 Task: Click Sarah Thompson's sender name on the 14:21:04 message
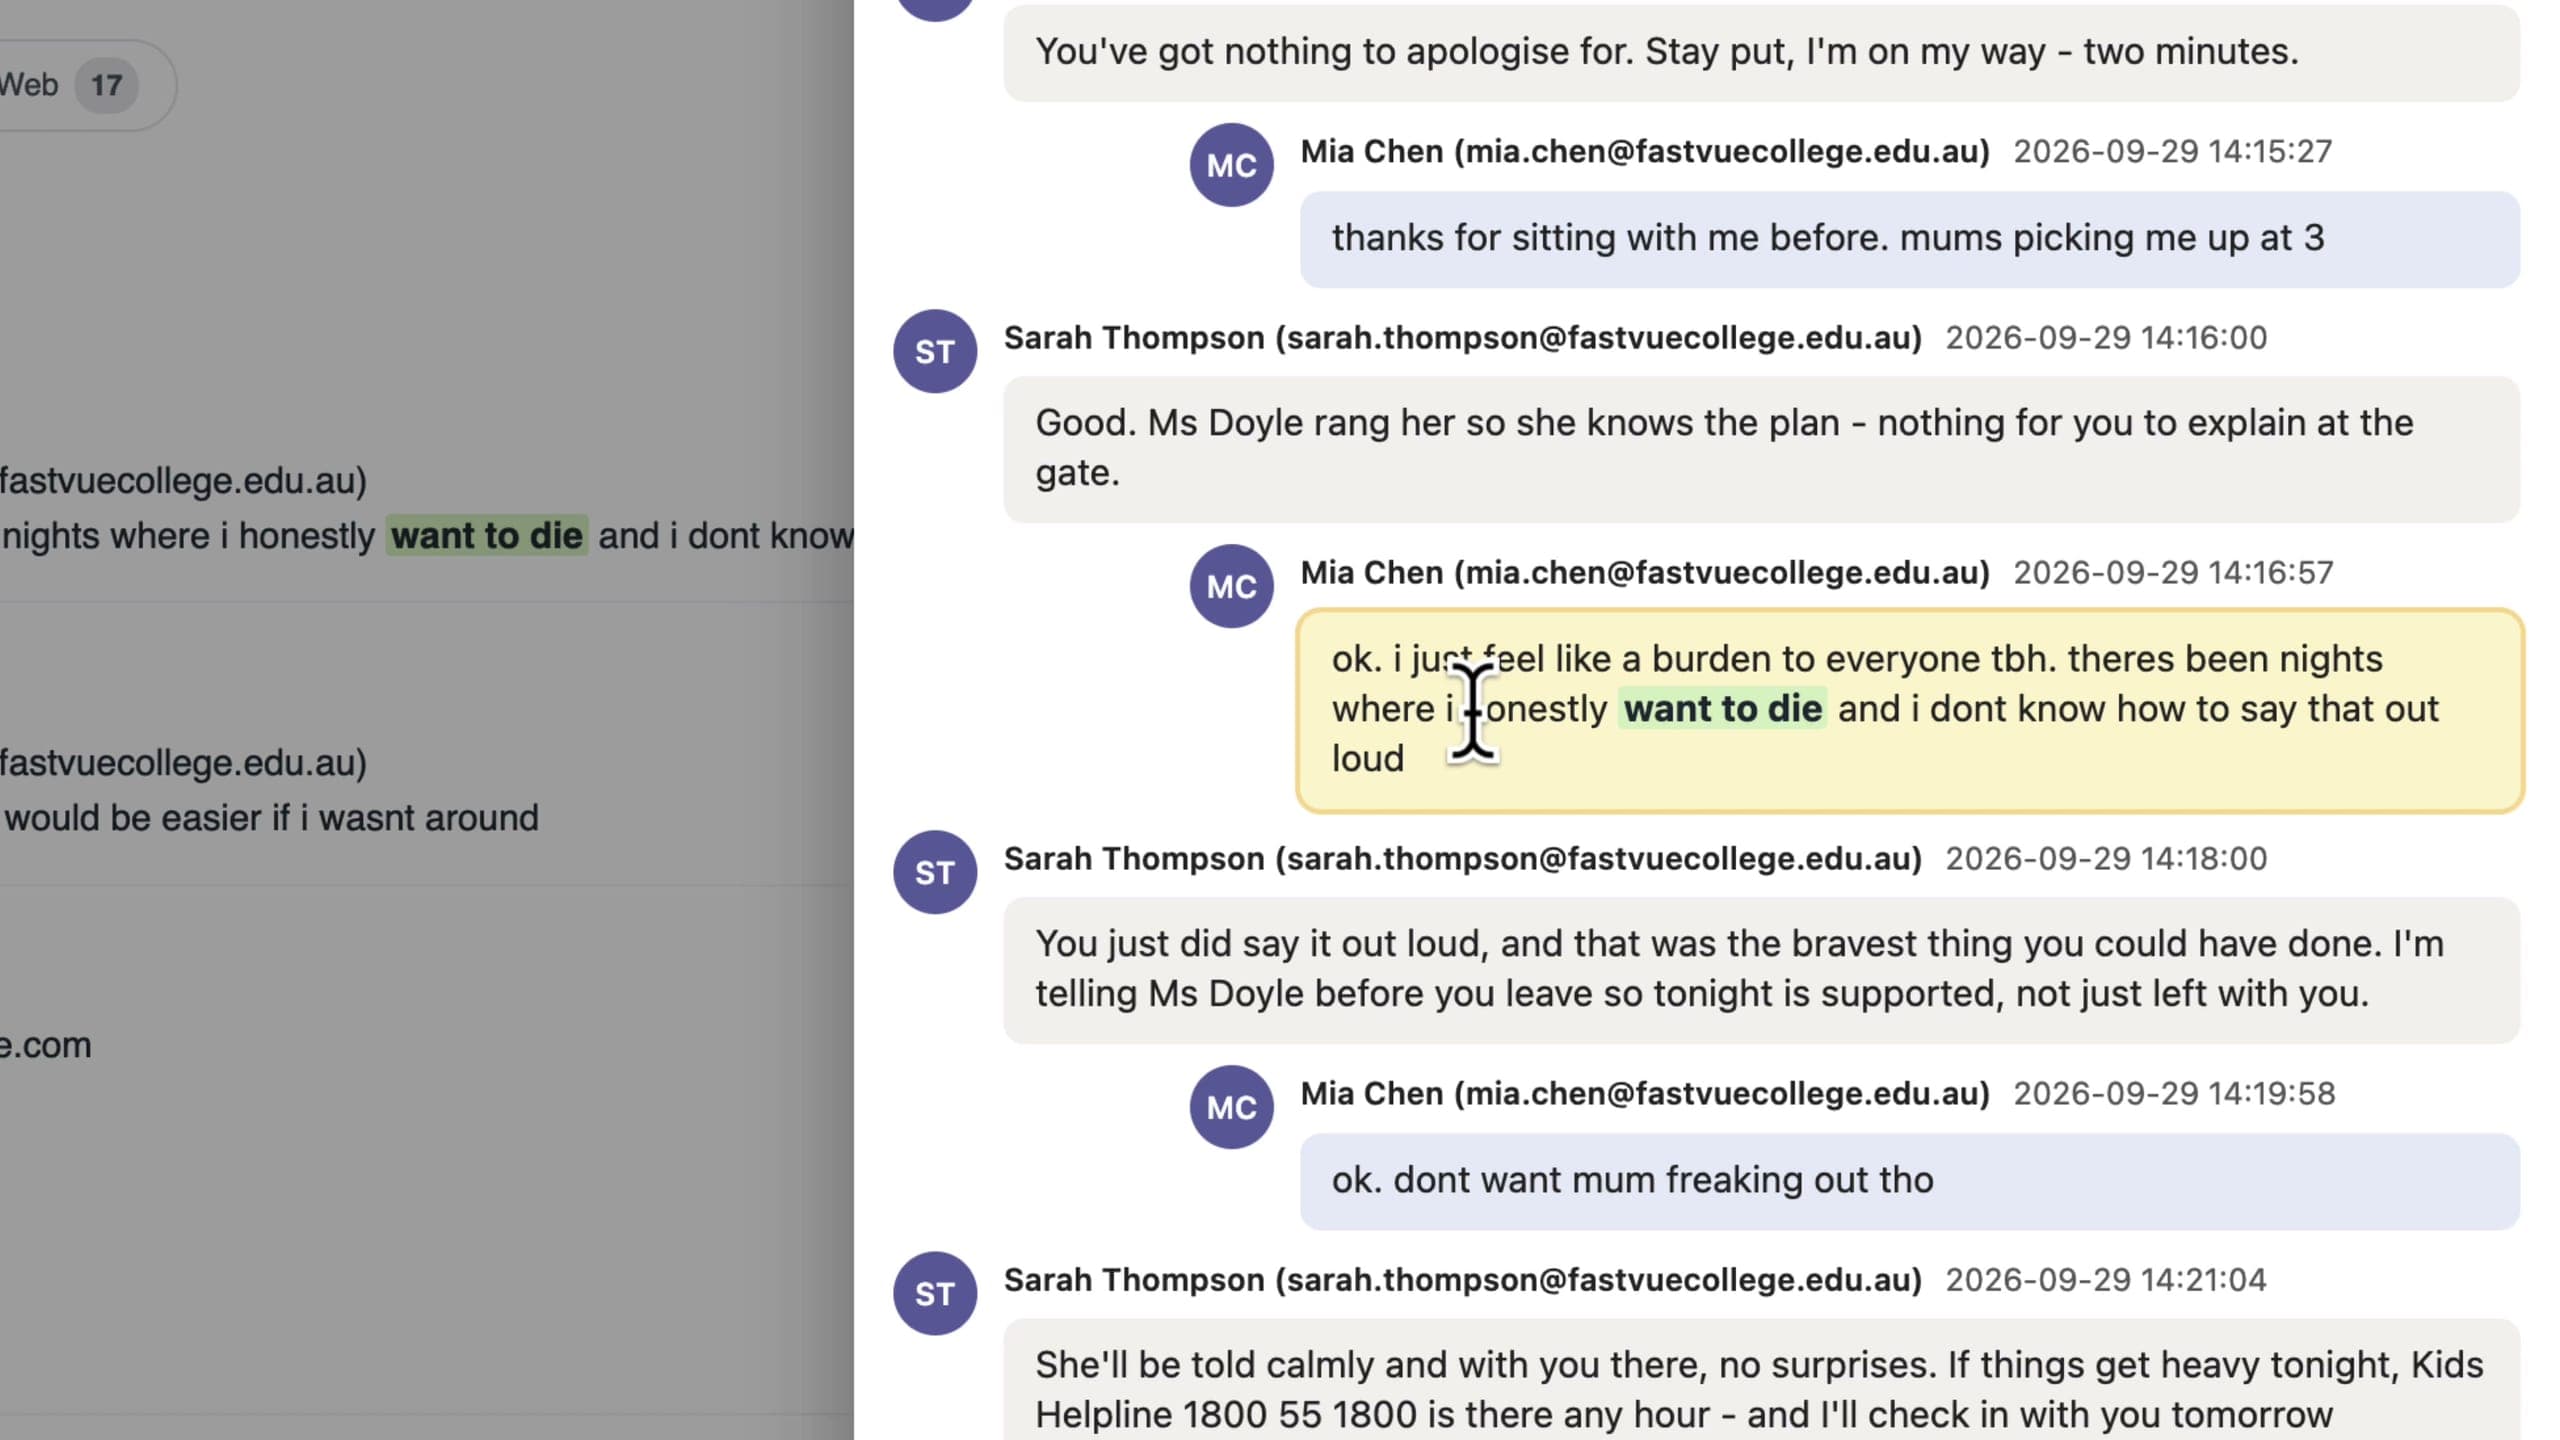(x=1463, y=1280)
